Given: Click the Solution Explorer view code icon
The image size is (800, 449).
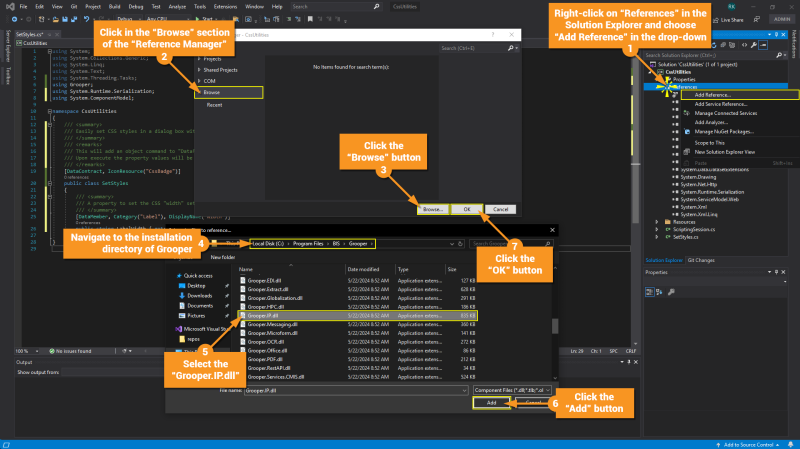Looking at the screenshot, I should point(744,45).
